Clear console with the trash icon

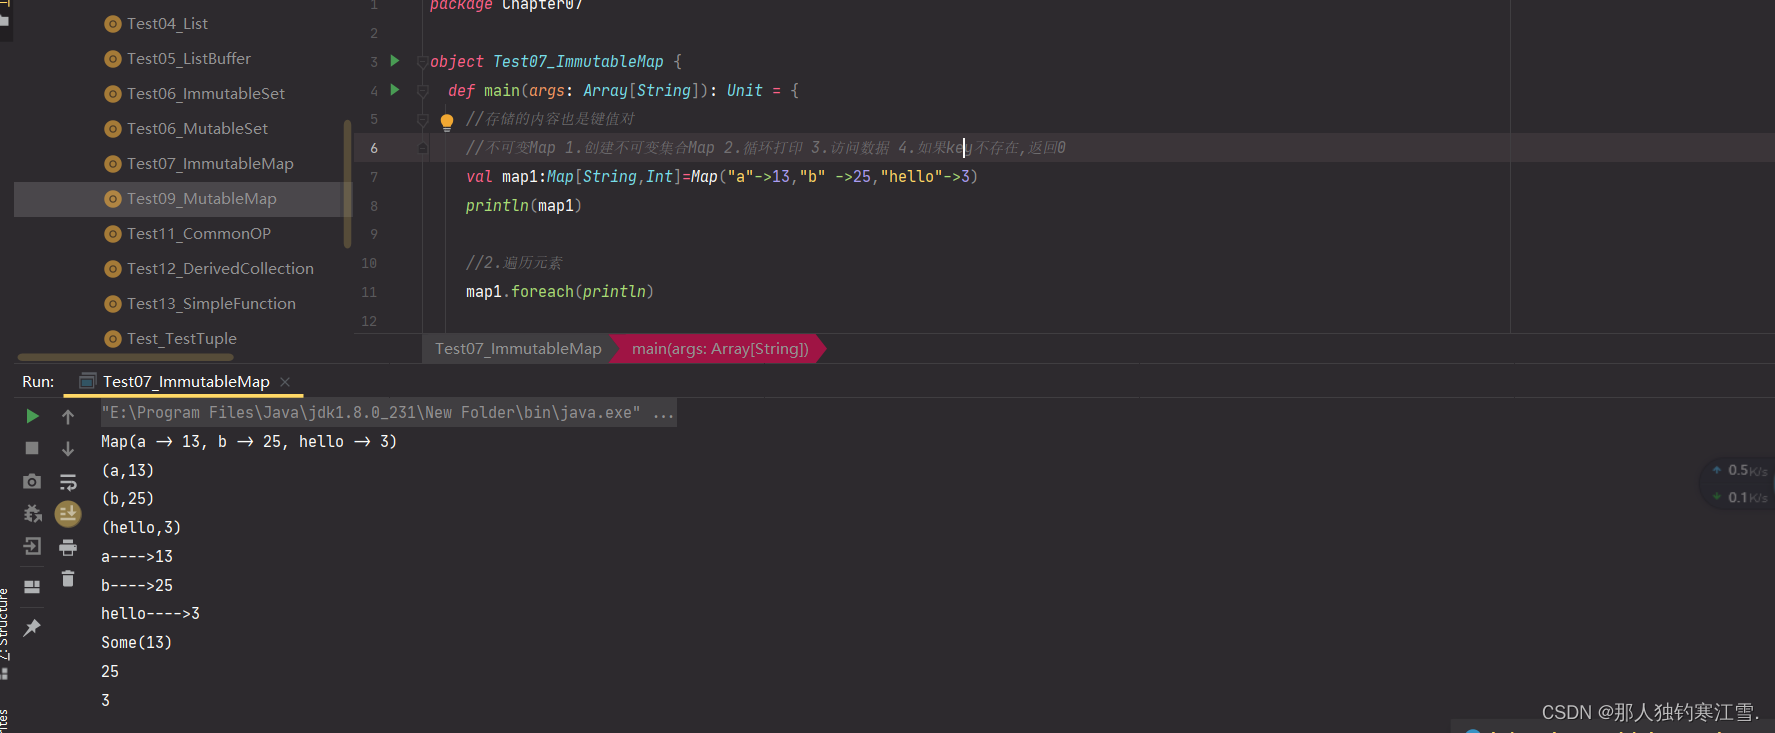68,579
